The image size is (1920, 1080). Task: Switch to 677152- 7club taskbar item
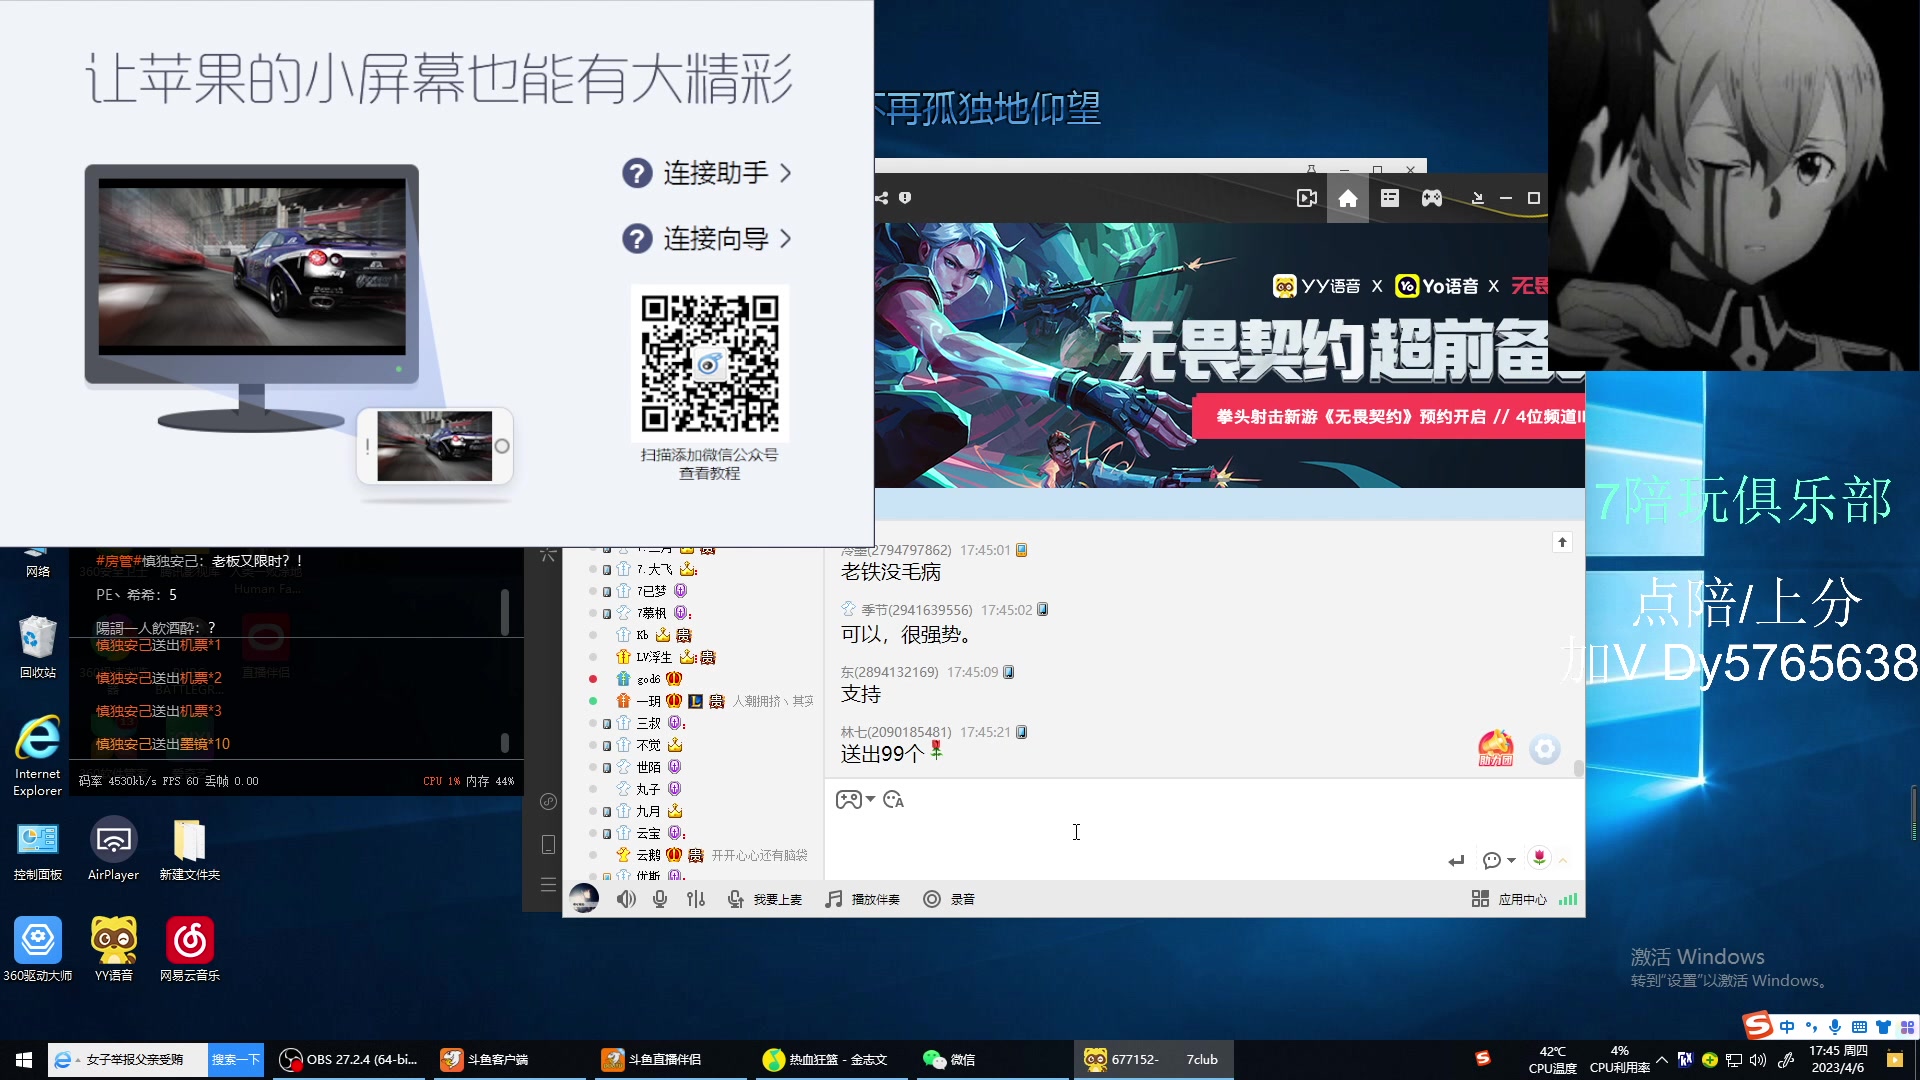click(x=1154, y=1059)
